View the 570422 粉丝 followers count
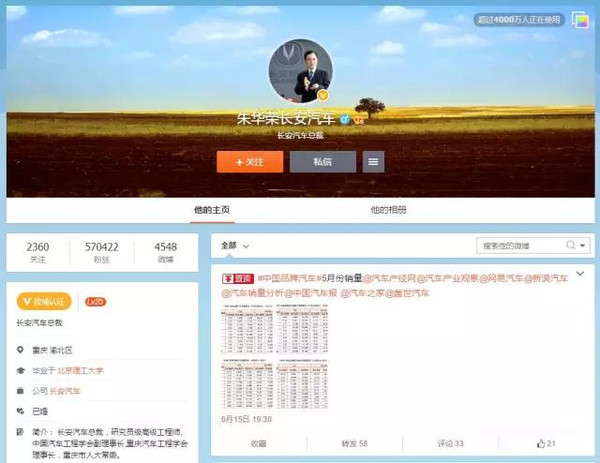Viewport: 600px width, 463px height. [x=101, y=252]
